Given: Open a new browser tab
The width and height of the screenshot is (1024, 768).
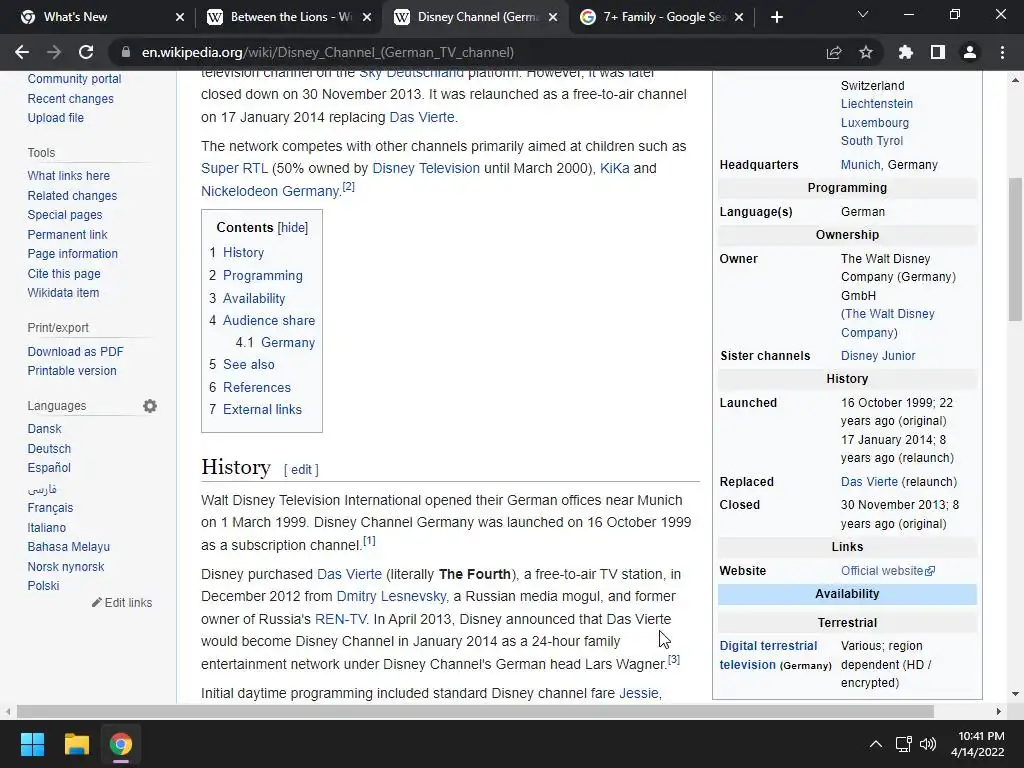Looking at the screenshot, I should pos(776,17).
